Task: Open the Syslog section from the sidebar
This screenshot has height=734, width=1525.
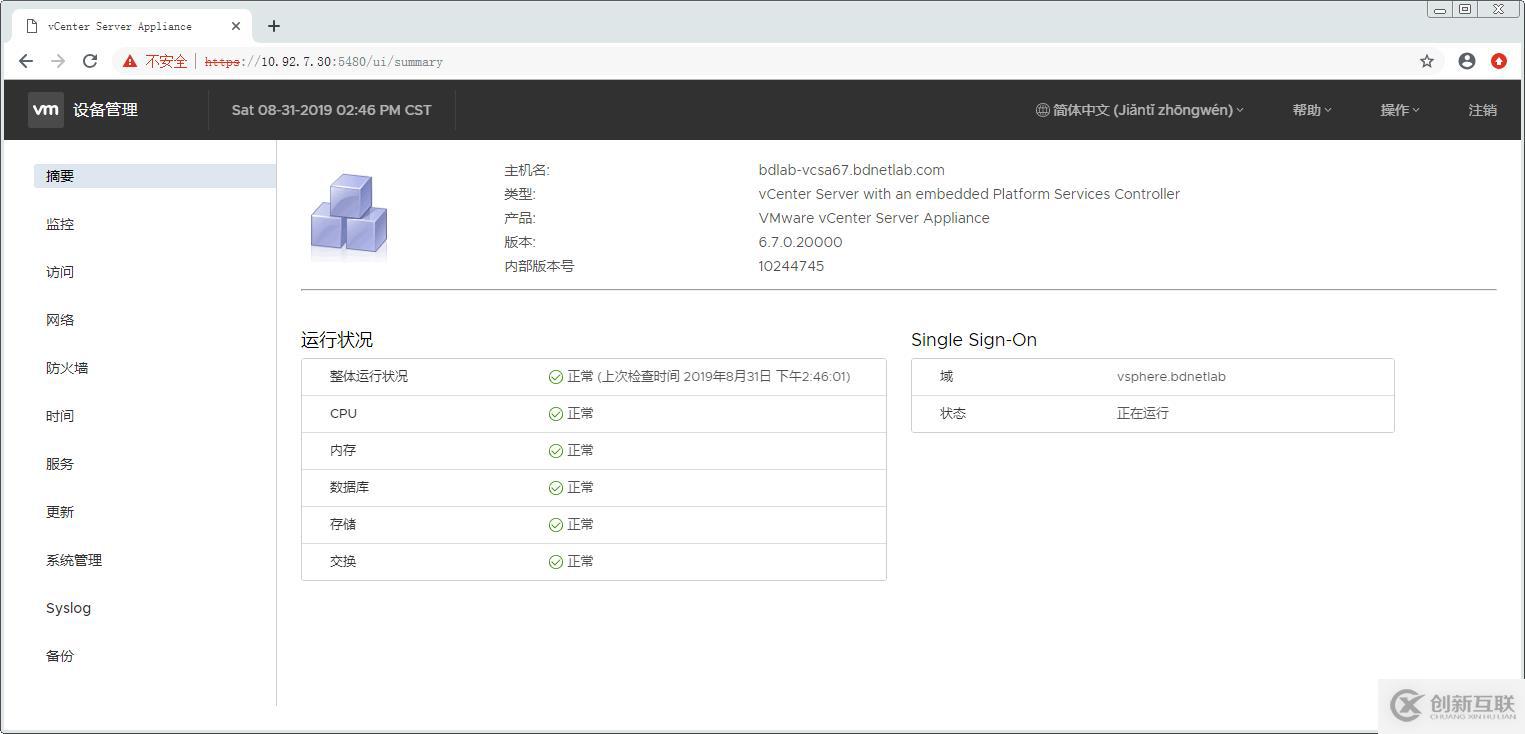Action: click(x=68, y=607)
